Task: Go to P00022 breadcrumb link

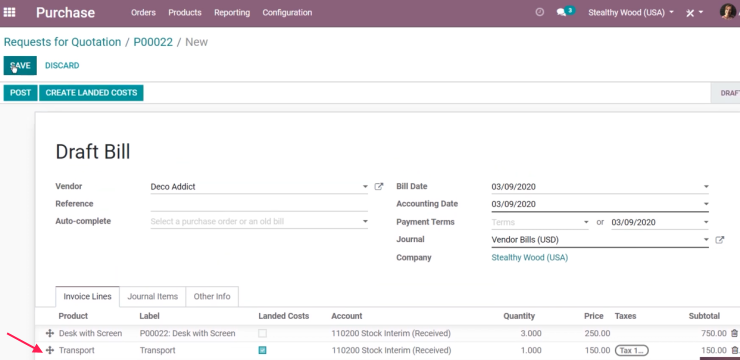Action: point(153,42)
